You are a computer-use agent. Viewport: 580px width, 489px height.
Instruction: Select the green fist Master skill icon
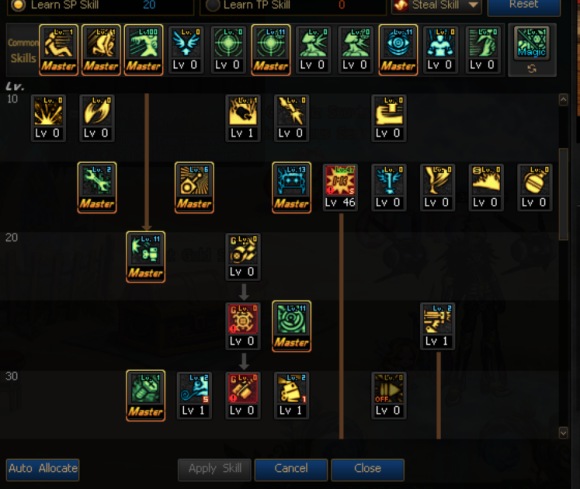(145, 395)
